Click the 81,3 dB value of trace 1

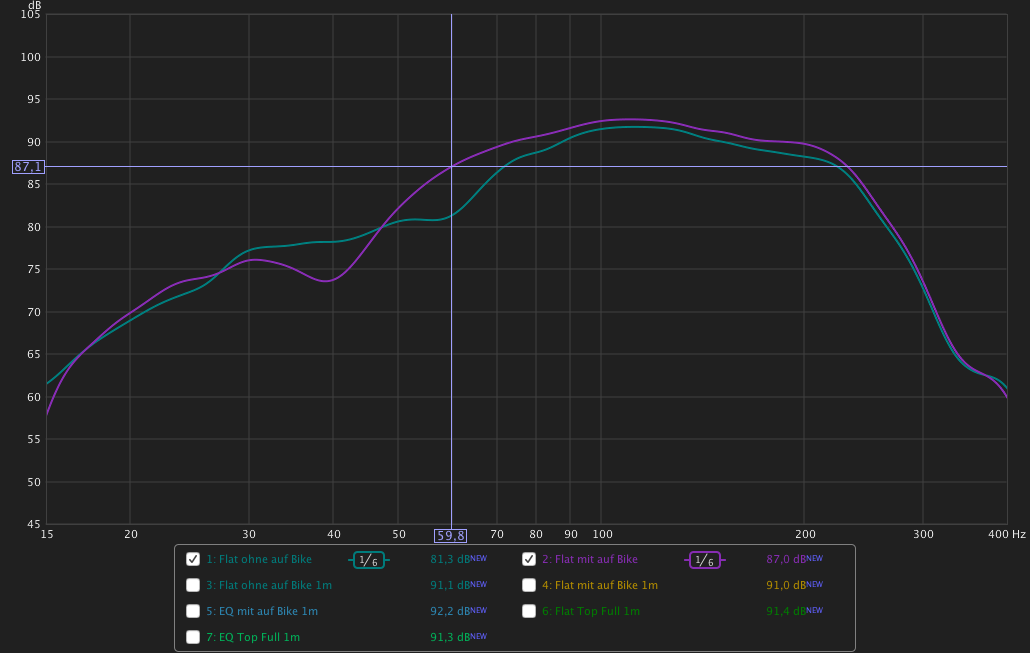point(450,559)
